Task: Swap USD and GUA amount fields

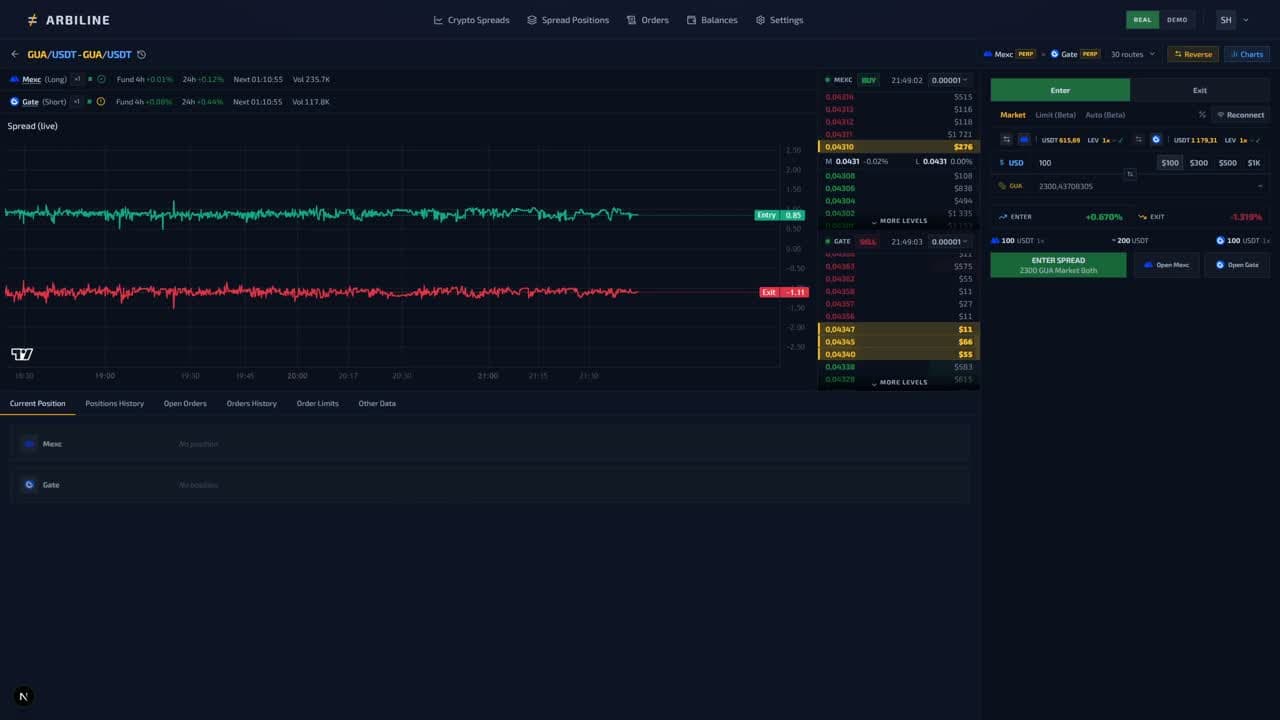Action: pos(1130,174)
